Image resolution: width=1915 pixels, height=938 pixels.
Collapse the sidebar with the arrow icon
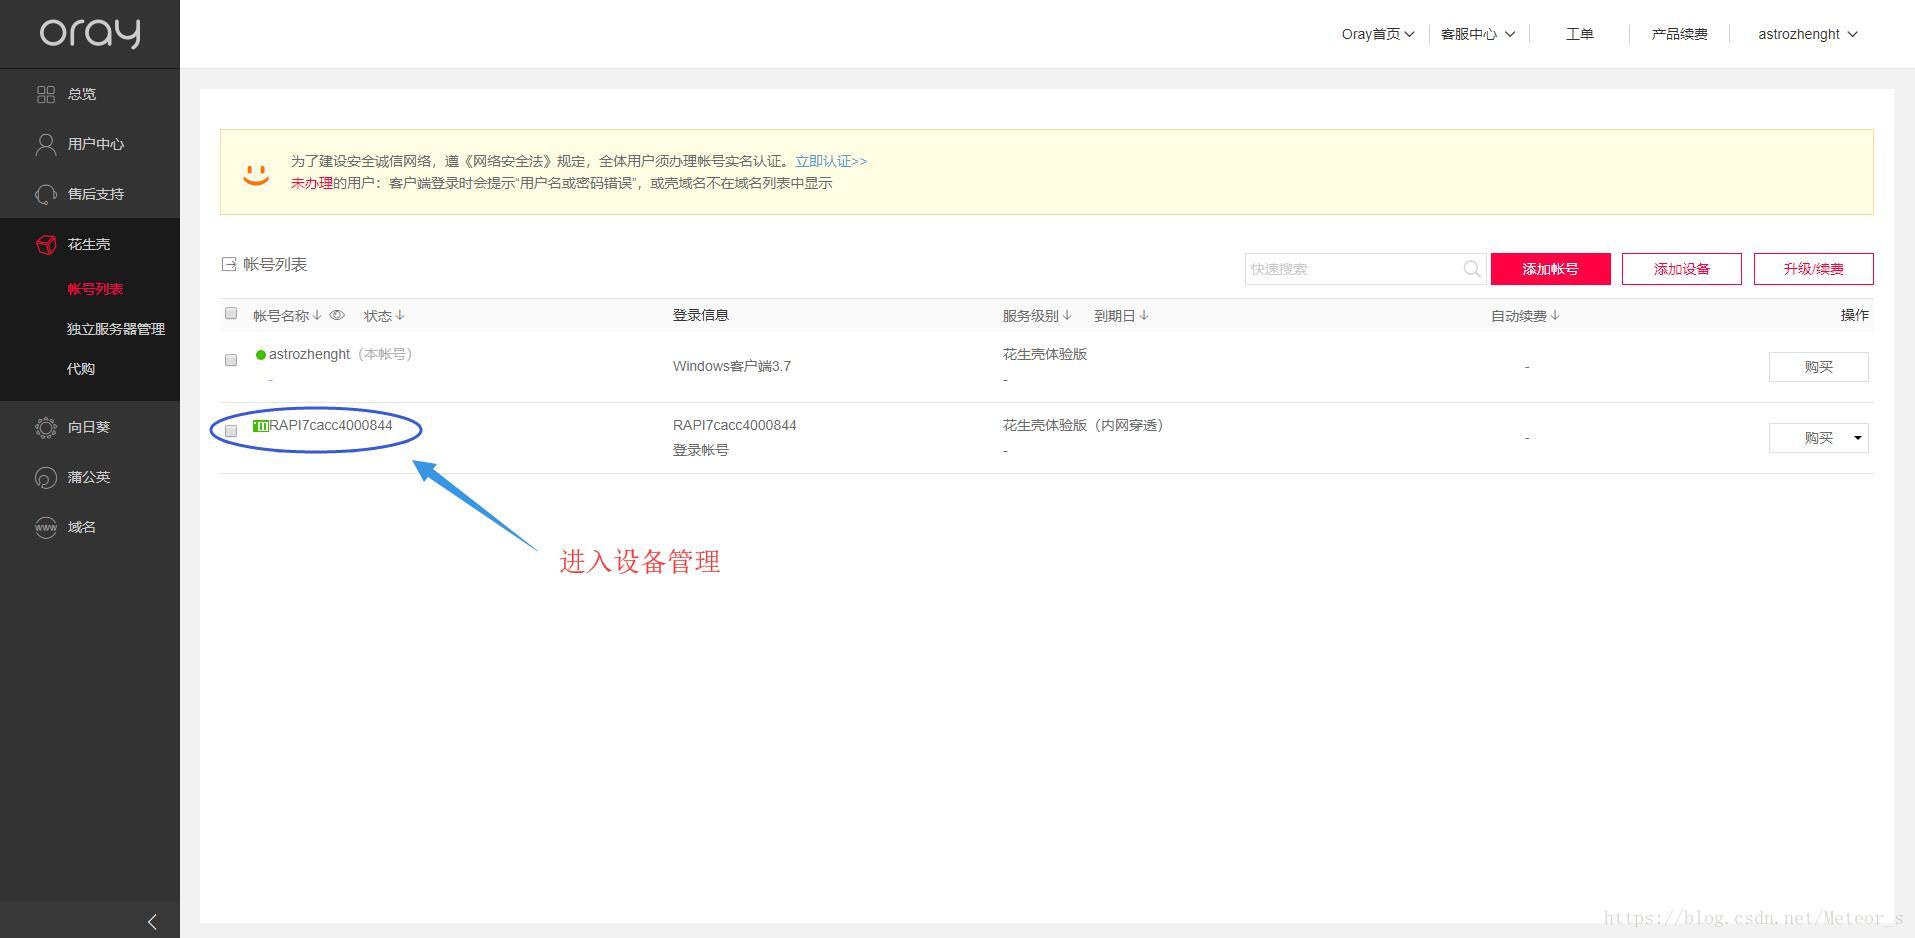coord(152,922)
